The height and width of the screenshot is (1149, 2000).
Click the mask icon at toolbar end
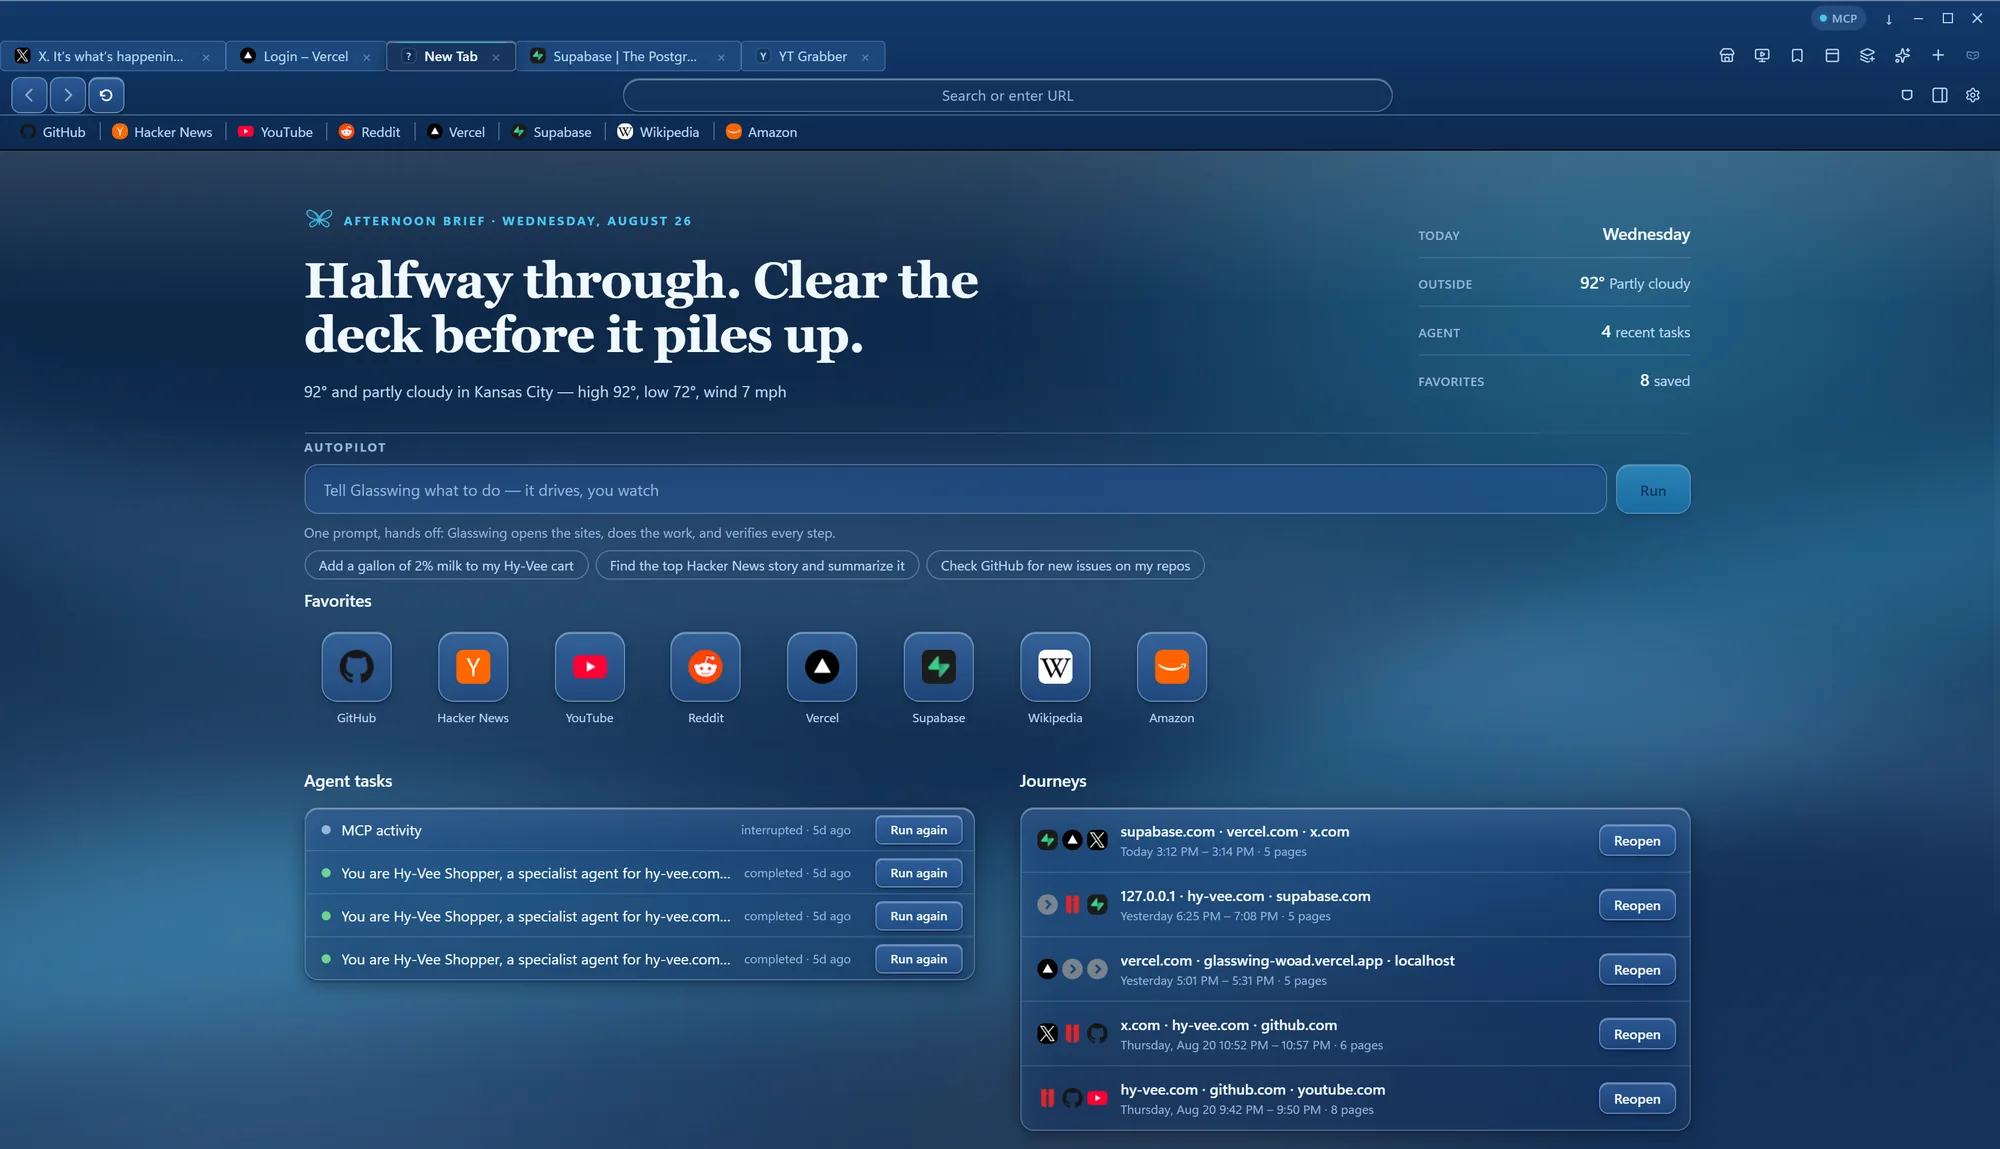[1973, 56]
